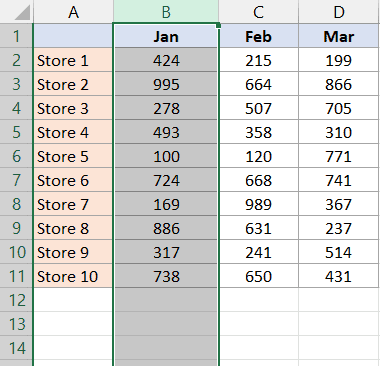Click the cell containing 317
Image resolution: width=380 pixels, height=366 pixels.
(166, 252)
